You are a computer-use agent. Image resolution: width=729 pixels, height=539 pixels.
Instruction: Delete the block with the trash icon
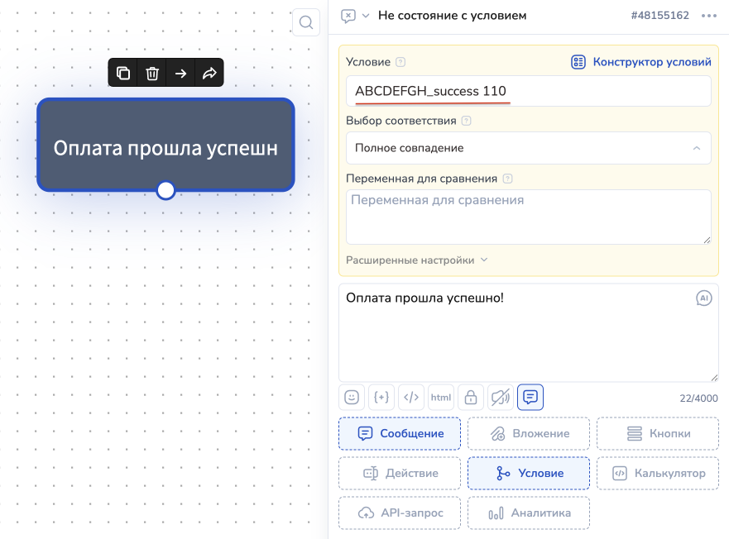click(152, 73)
